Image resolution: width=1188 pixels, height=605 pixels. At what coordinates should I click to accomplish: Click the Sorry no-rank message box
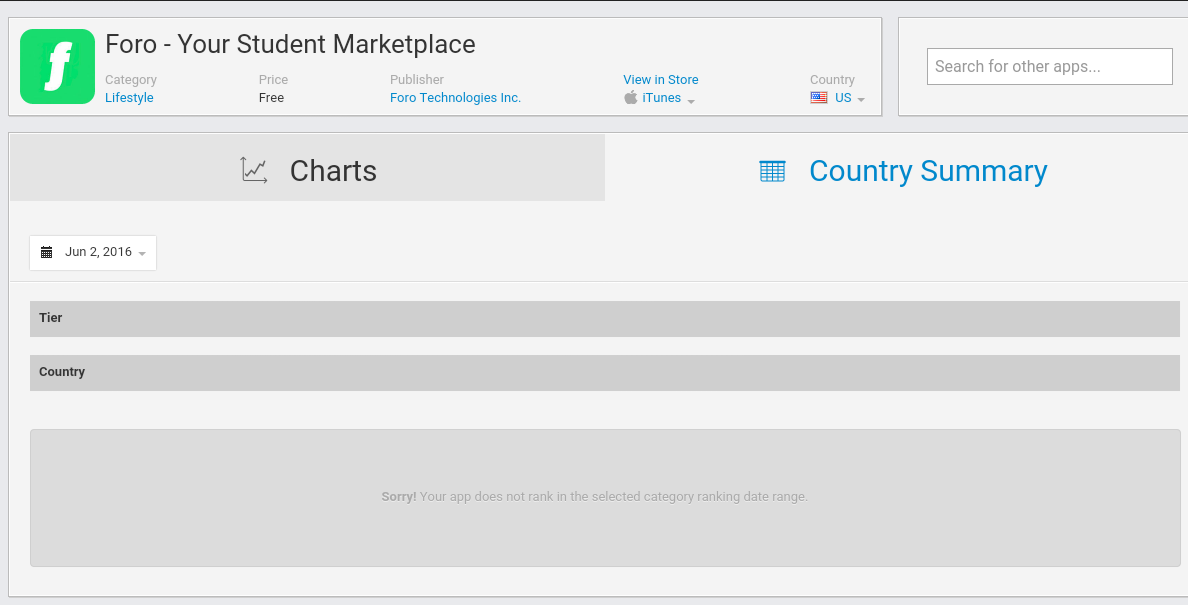point(604,497)
